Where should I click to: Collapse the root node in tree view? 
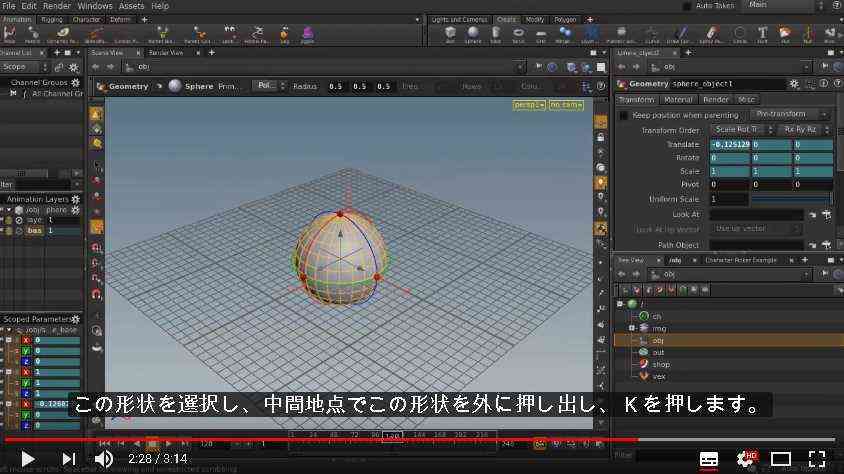click(x=620, y=304)
